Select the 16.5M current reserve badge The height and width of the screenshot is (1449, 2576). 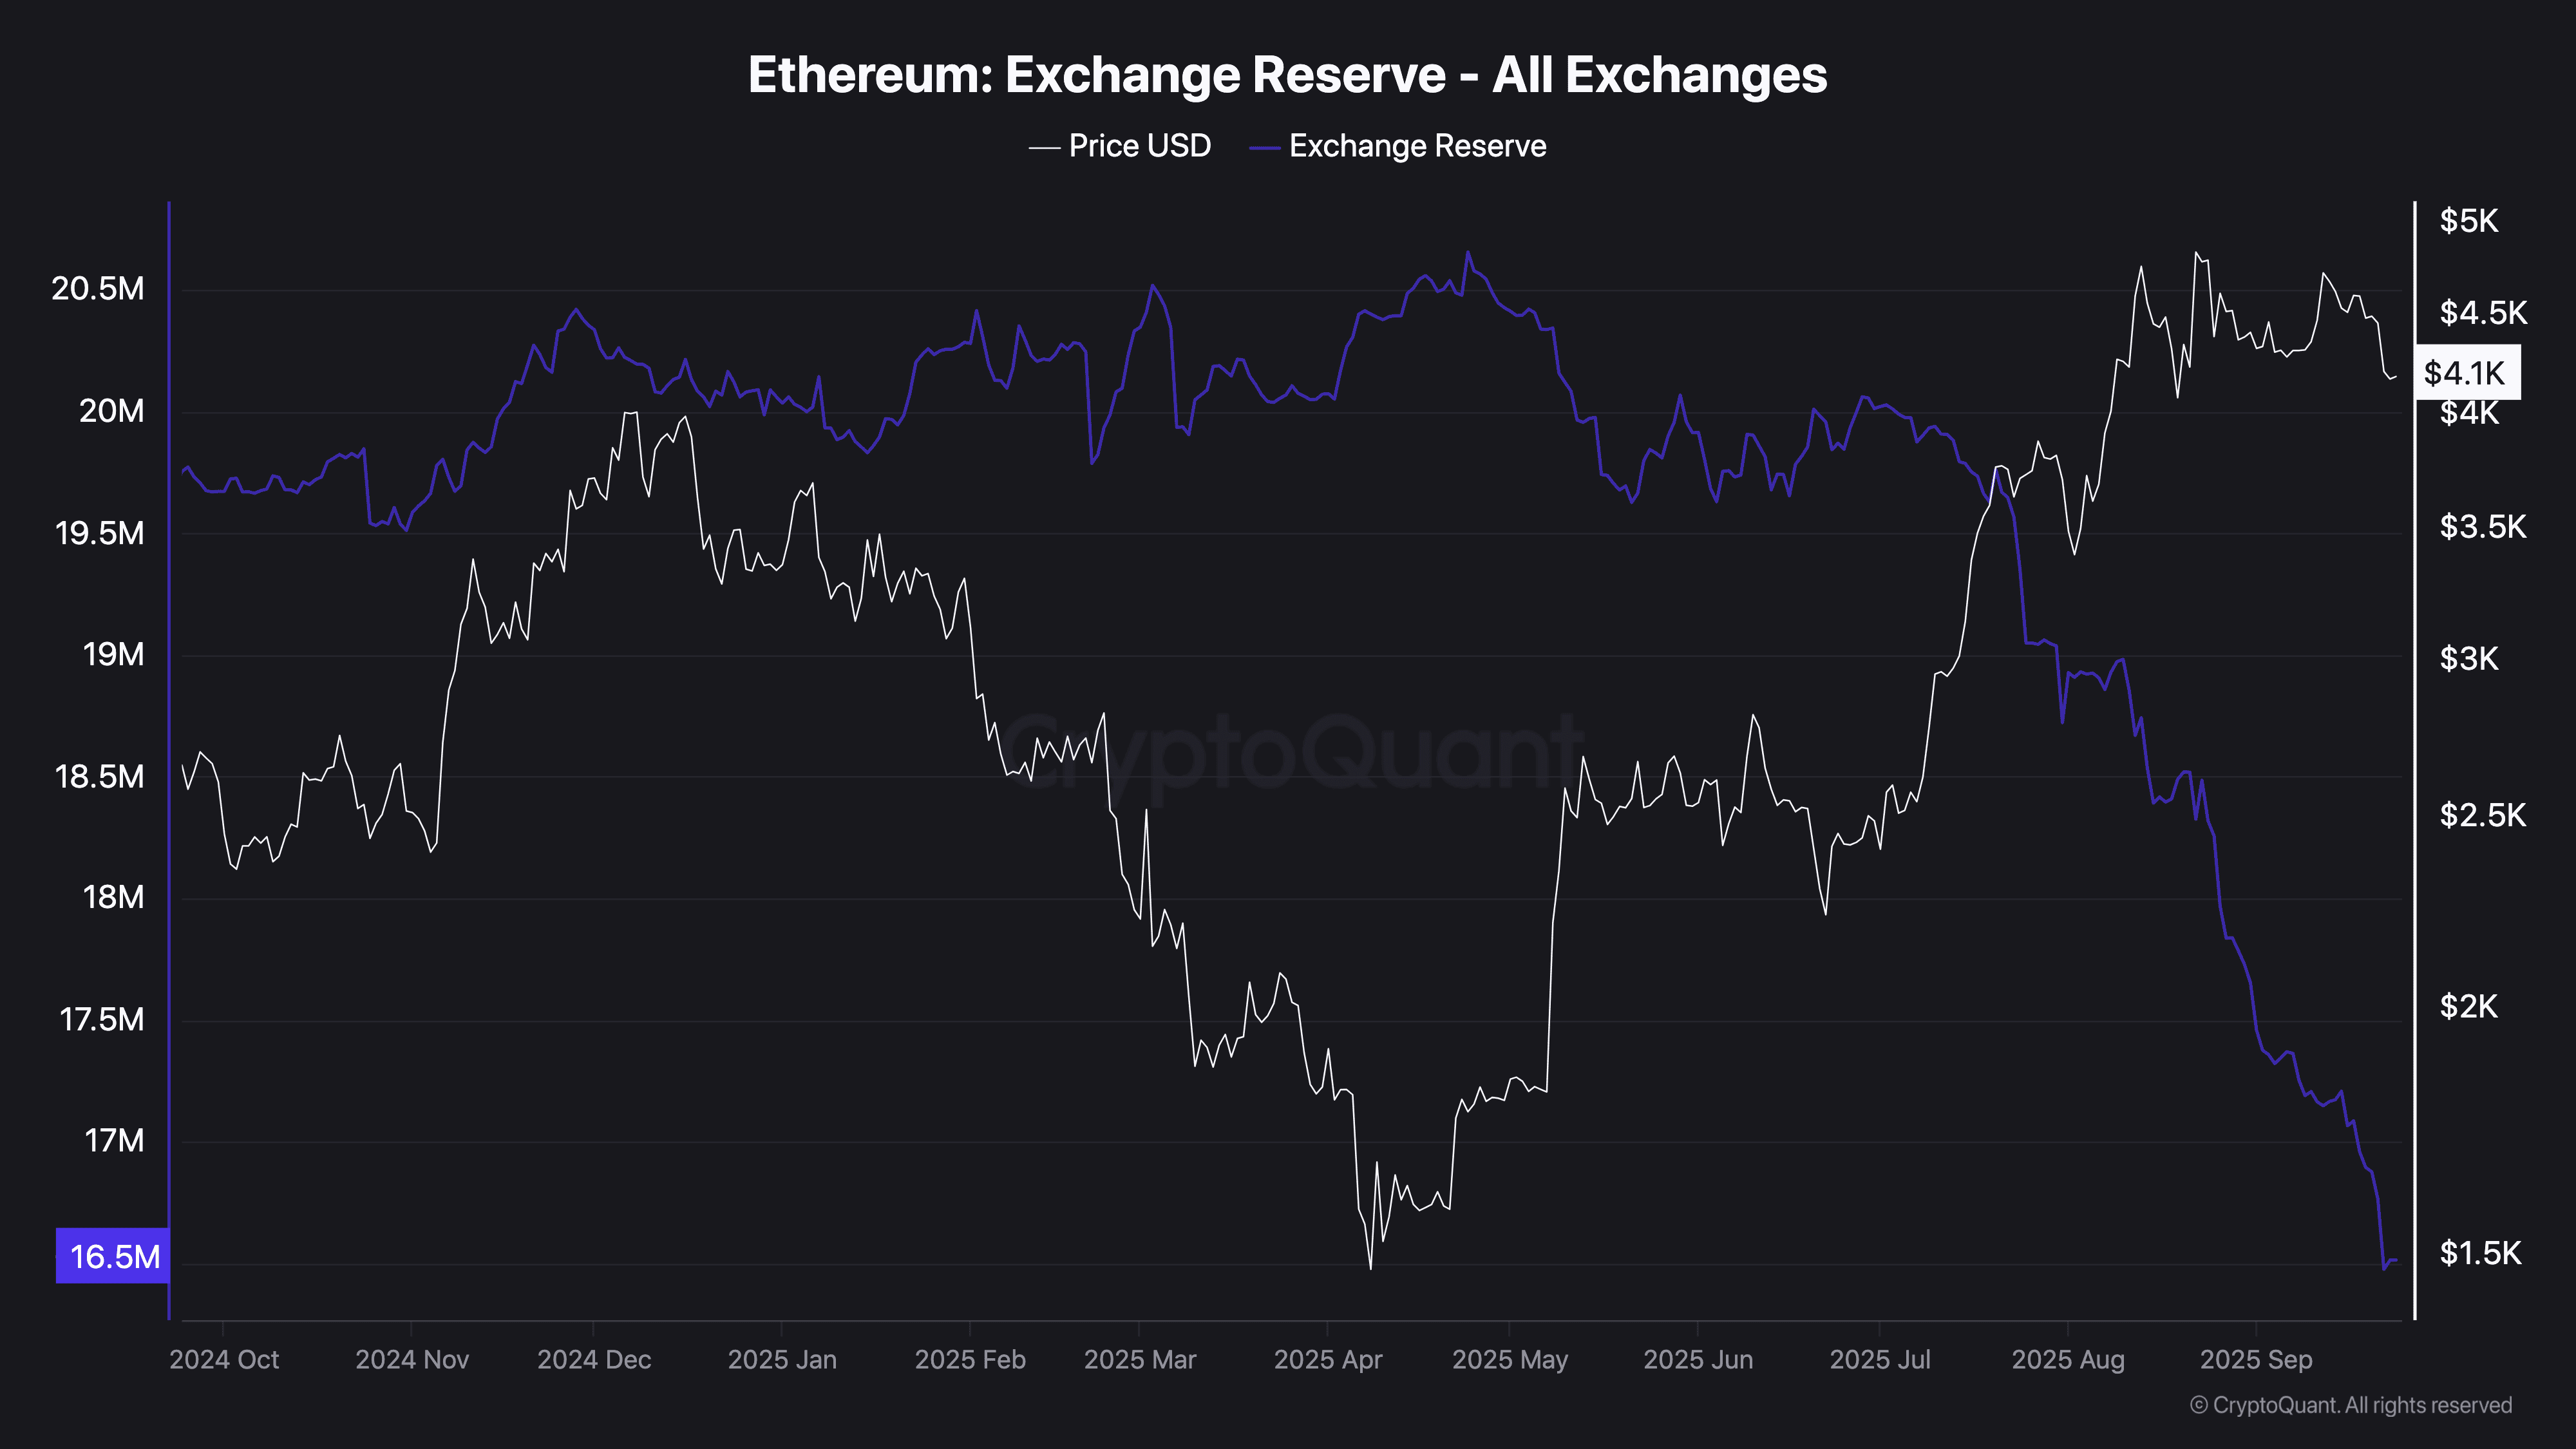click(113, 1255)
